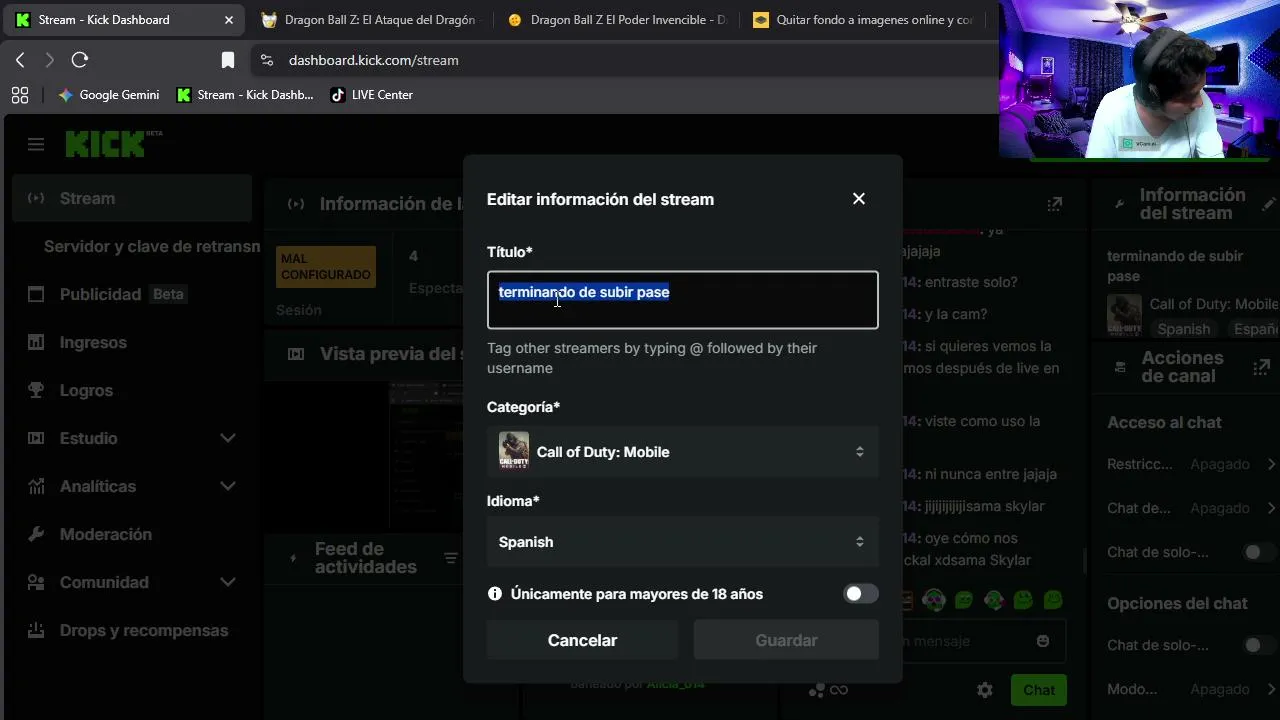
Task: Open the Idioma dropdown showing Spanish
Action: [683, 542]
